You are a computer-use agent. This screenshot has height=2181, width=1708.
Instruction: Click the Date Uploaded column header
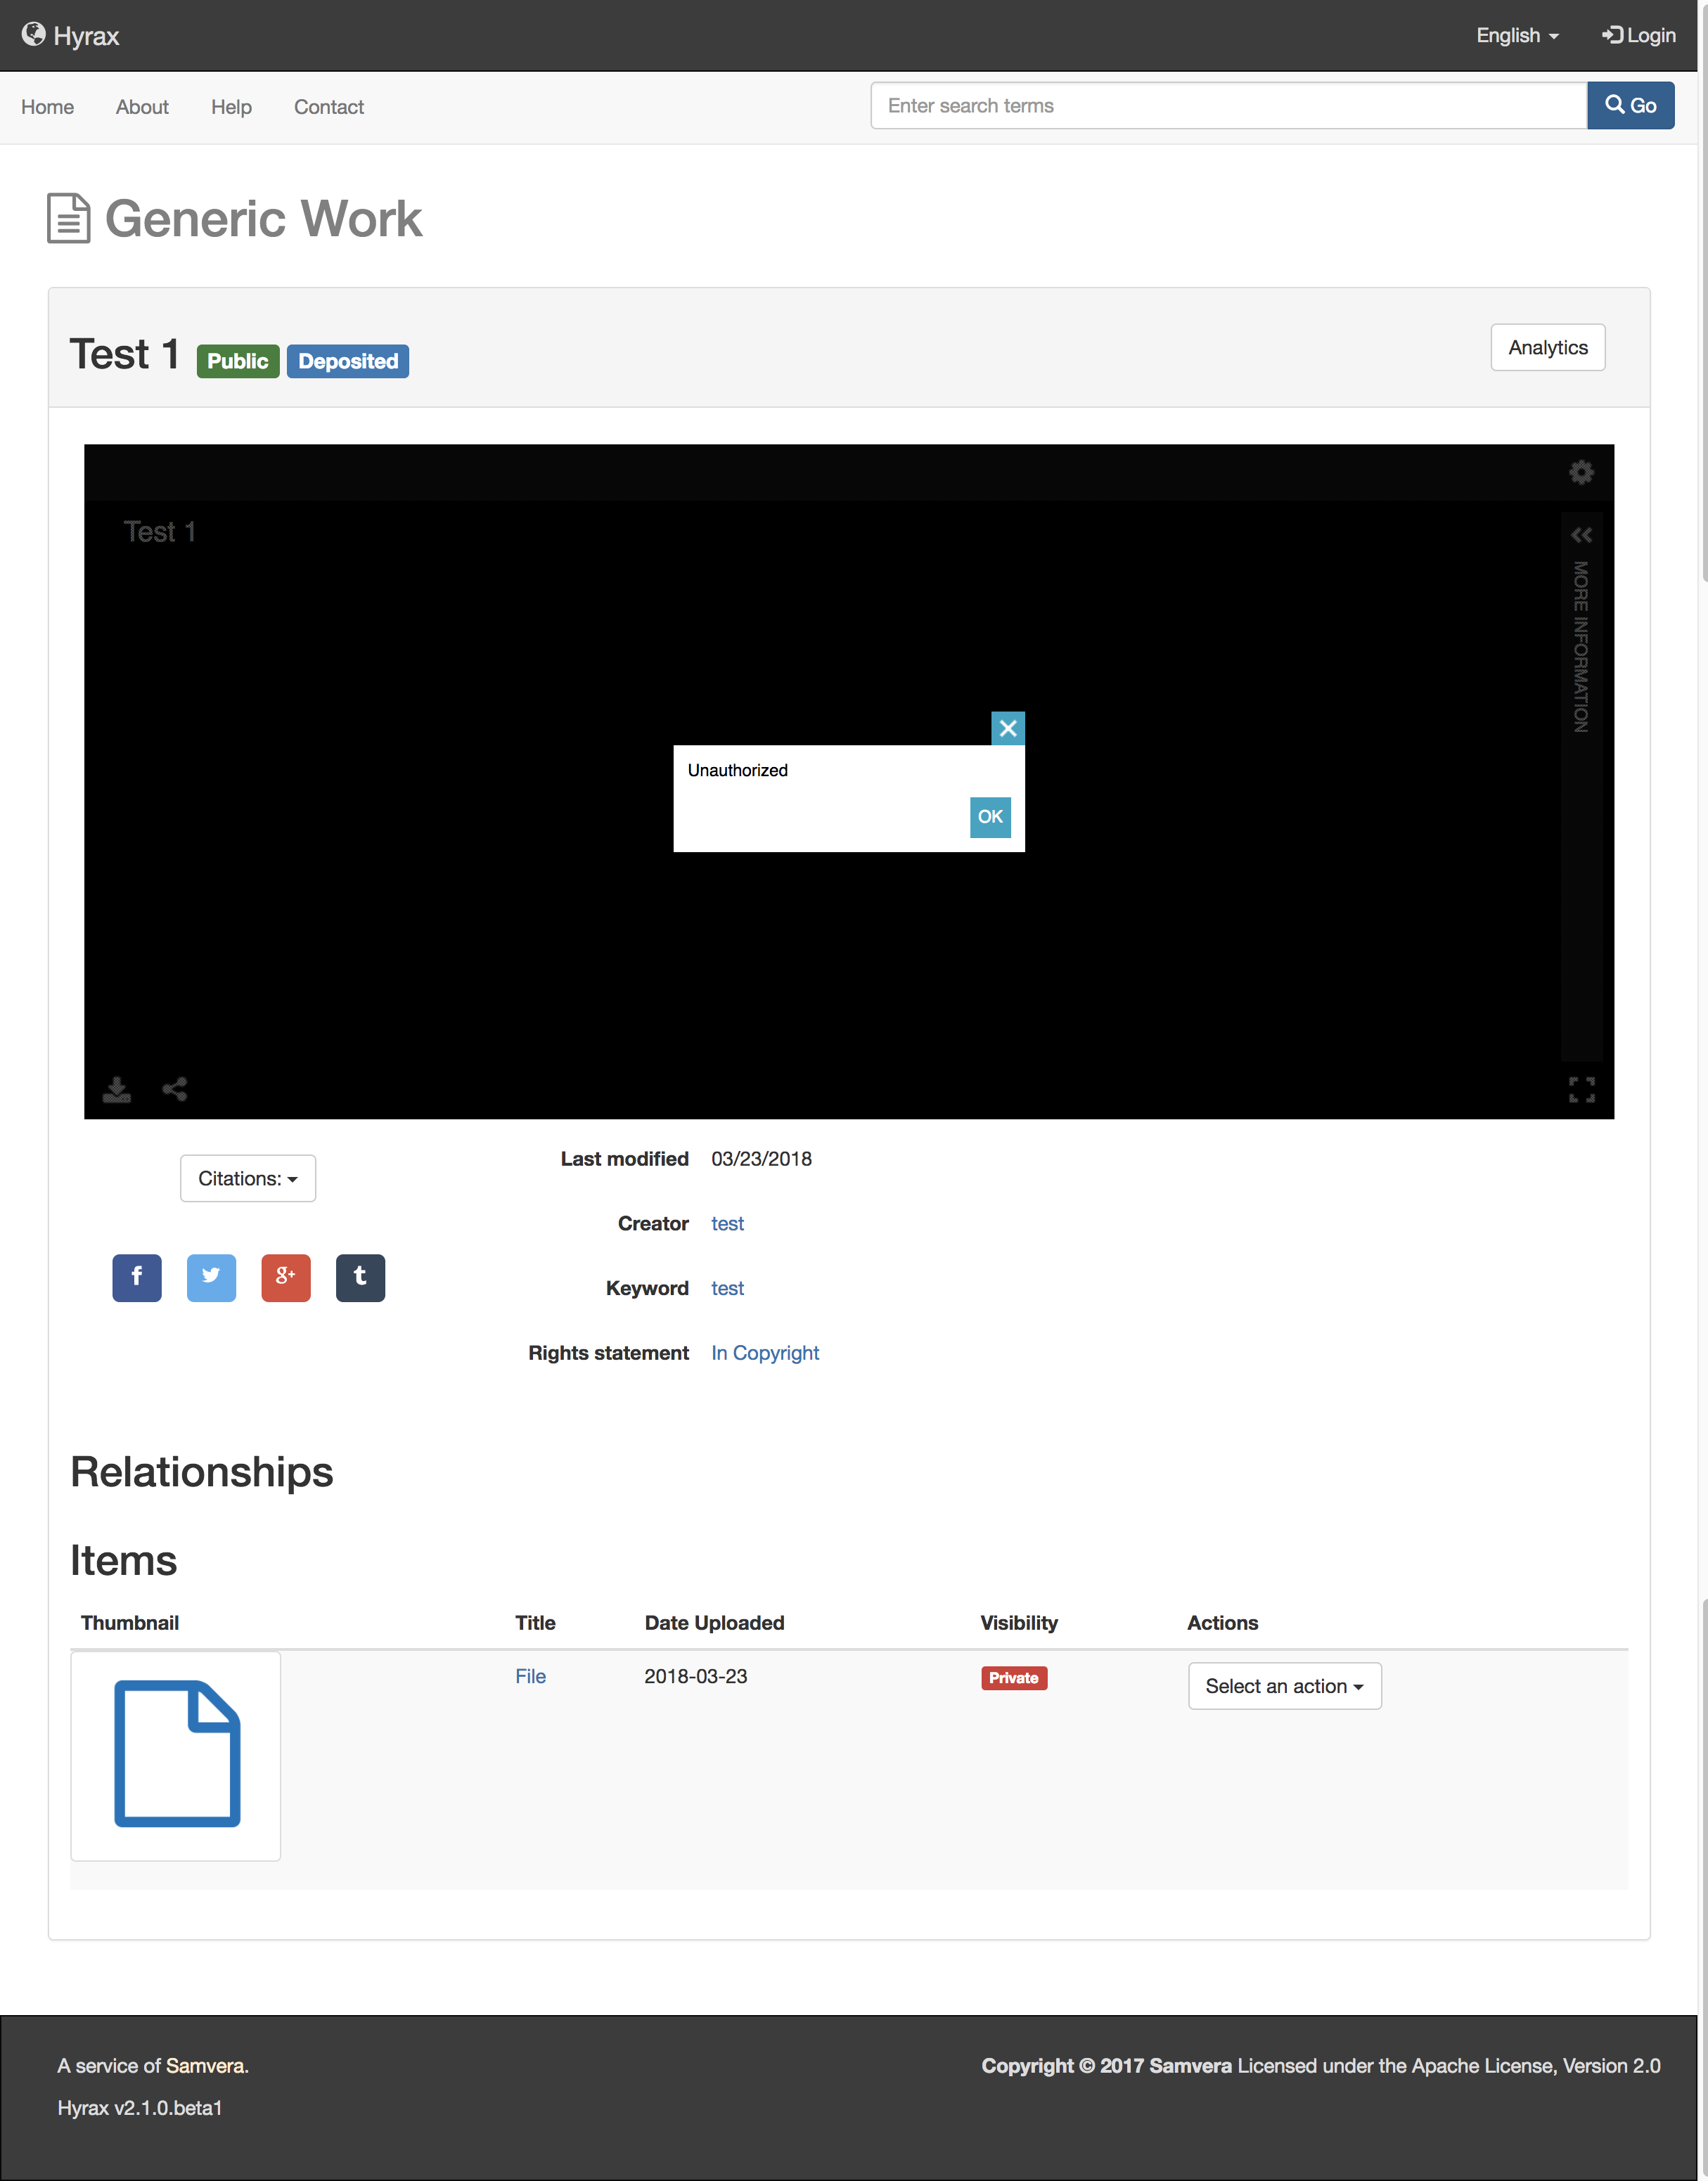(714, 1623)
